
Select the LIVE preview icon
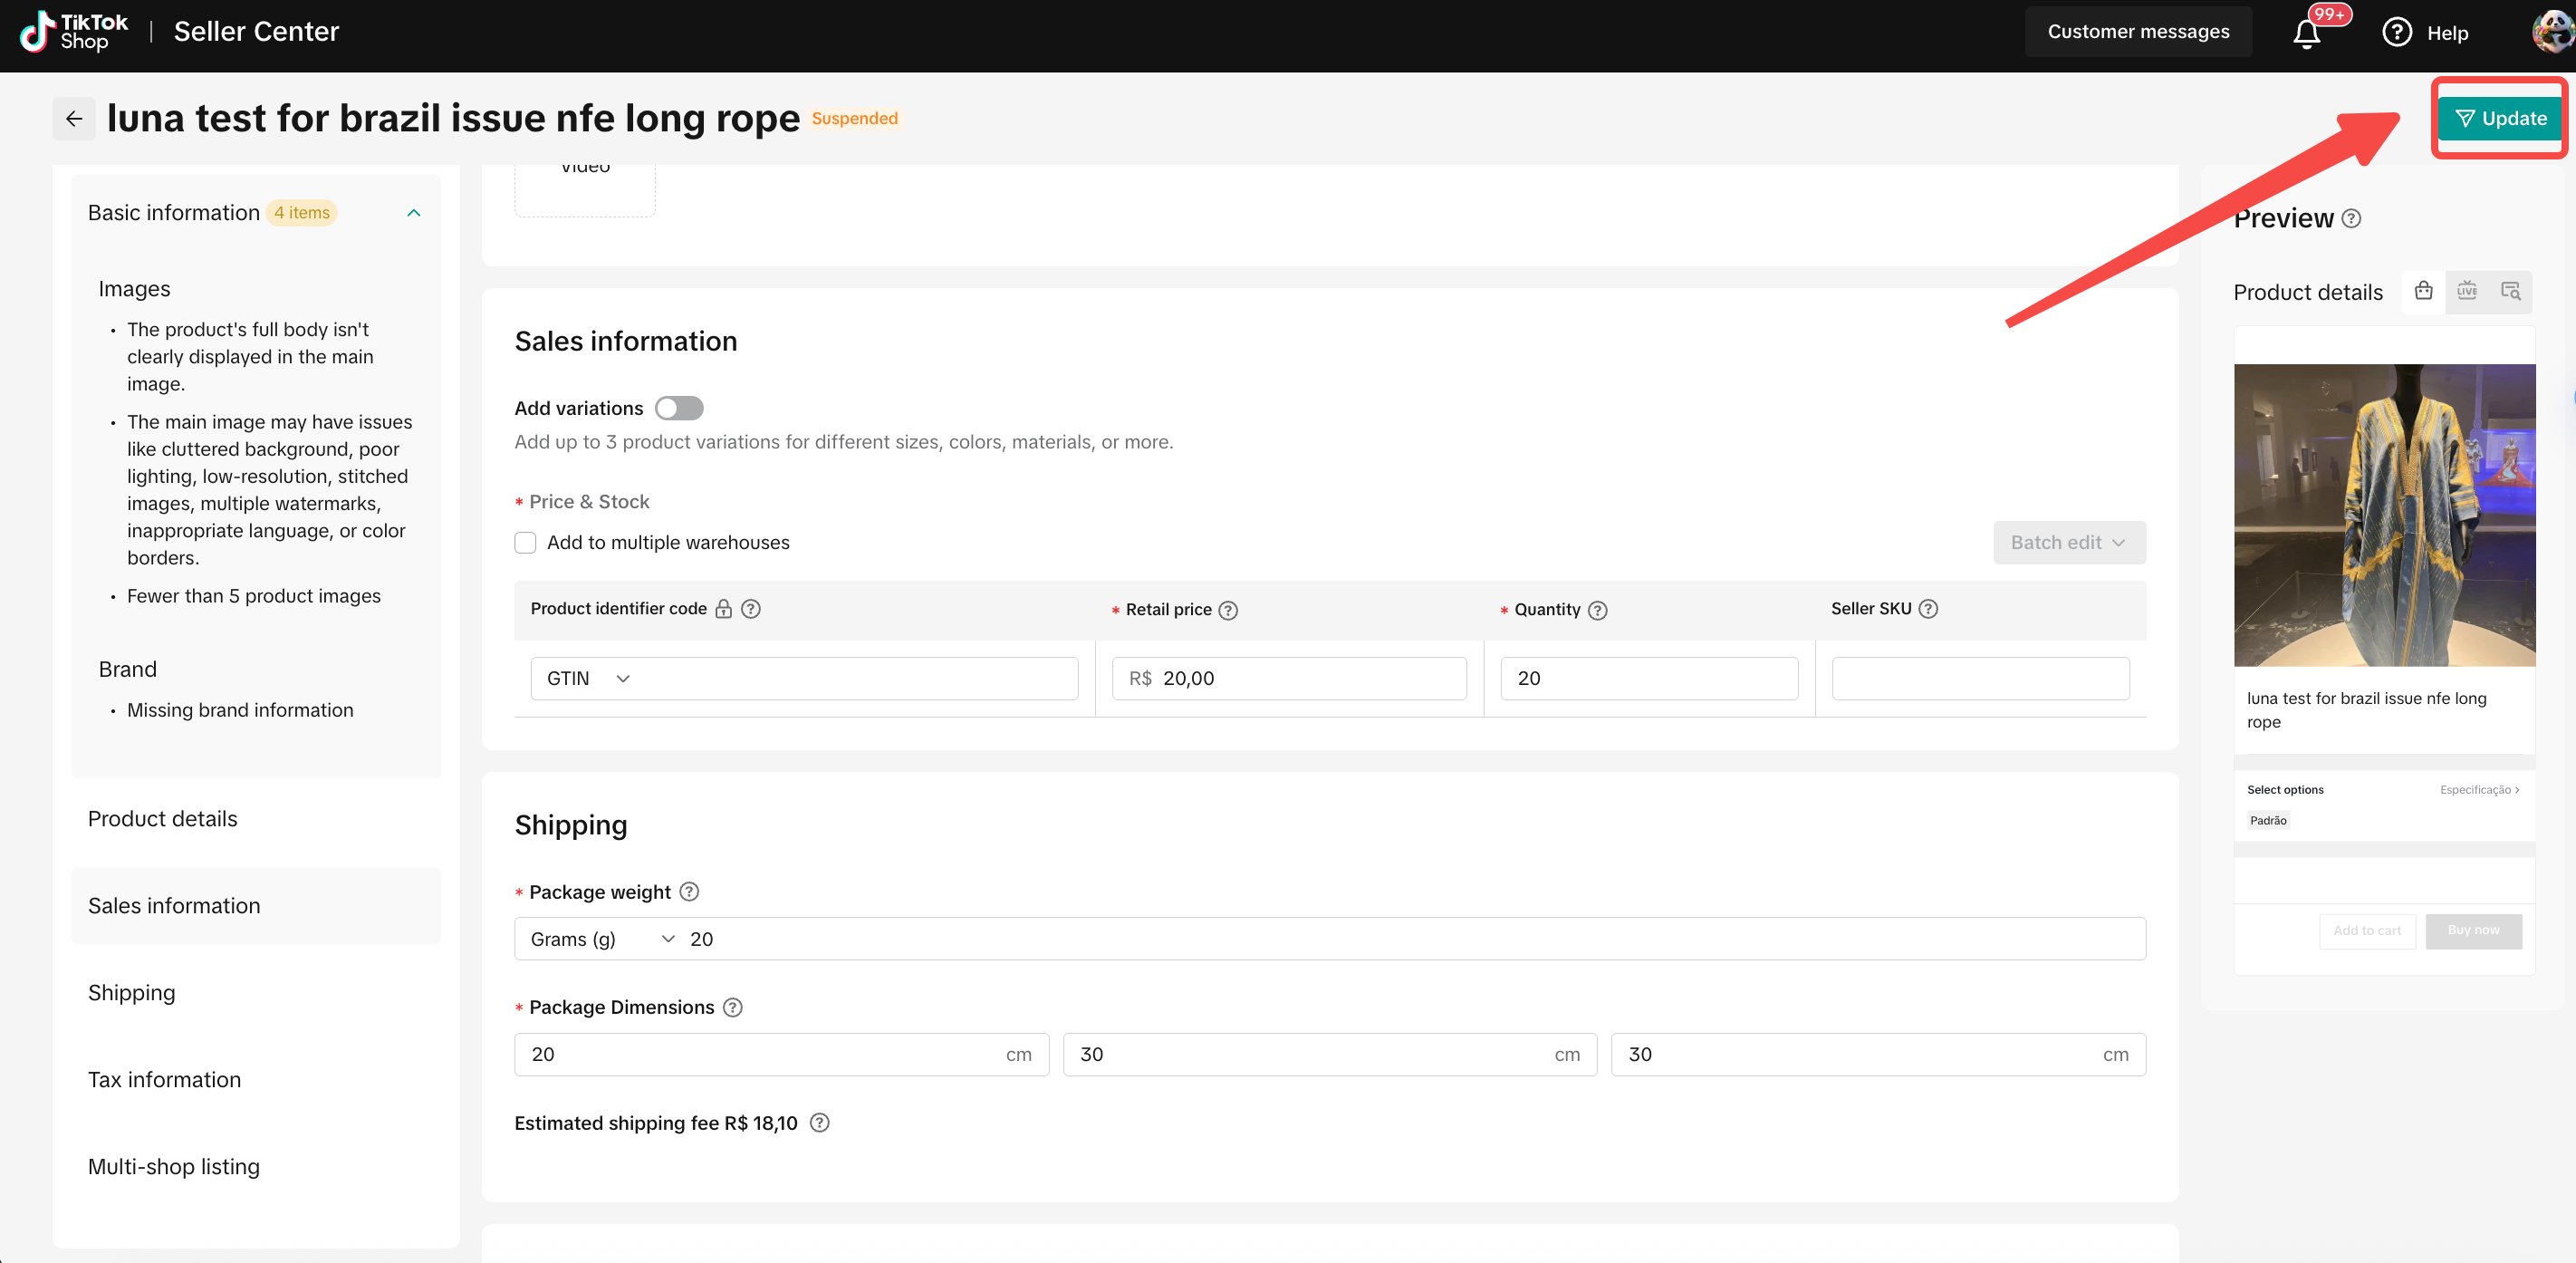(x=2467, y=291)
